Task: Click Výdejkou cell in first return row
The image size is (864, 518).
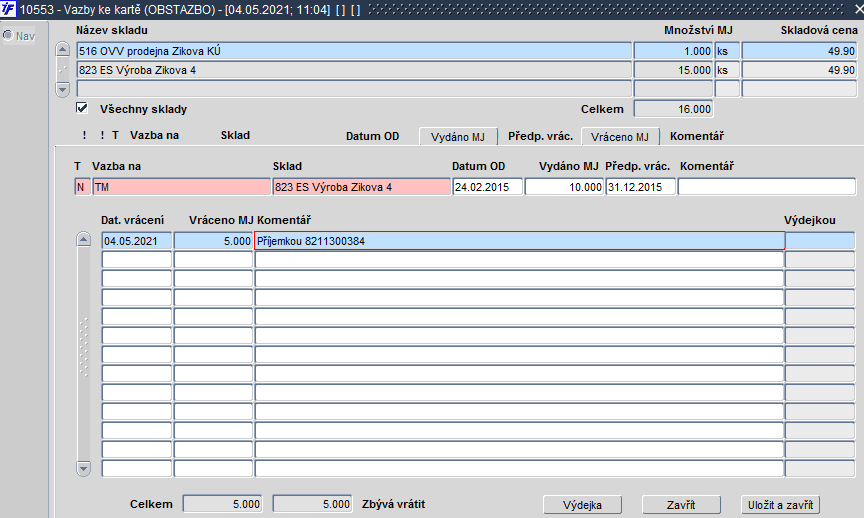Action: (820, 241)
